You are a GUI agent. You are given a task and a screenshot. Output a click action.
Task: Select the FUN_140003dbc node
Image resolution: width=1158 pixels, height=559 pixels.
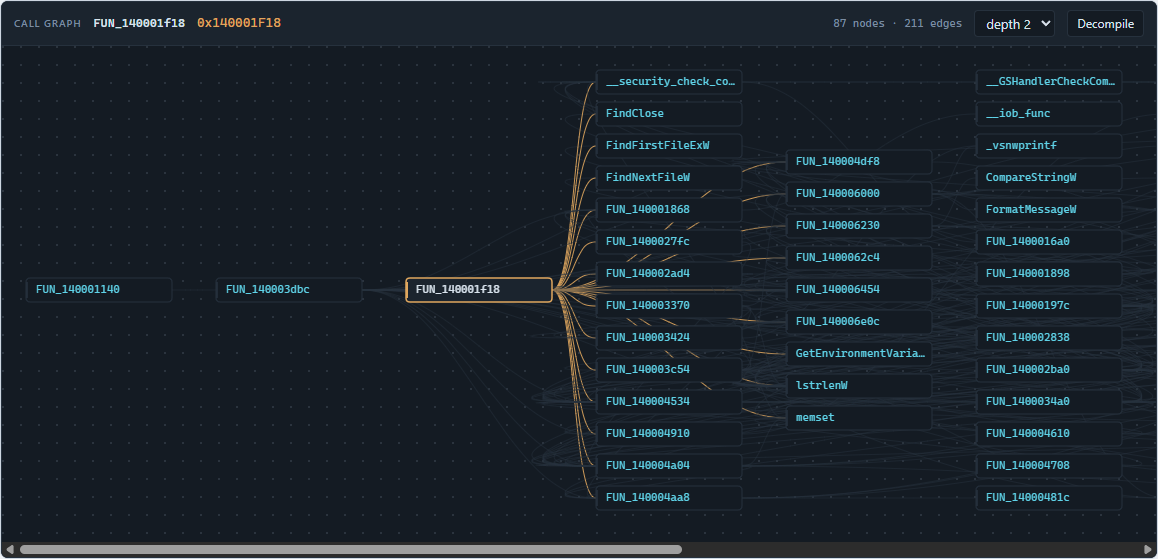(x=289, y=289)
